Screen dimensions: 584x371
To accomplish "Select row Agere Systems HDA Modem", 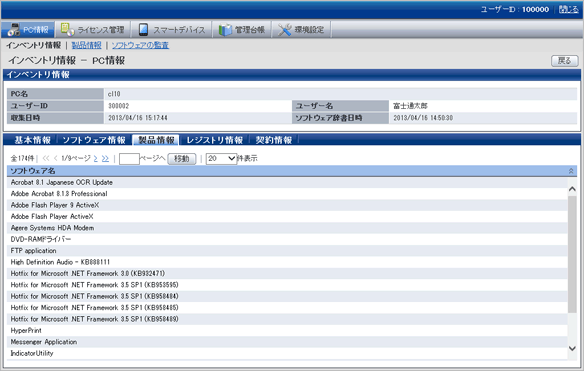I will click(287, 228).
